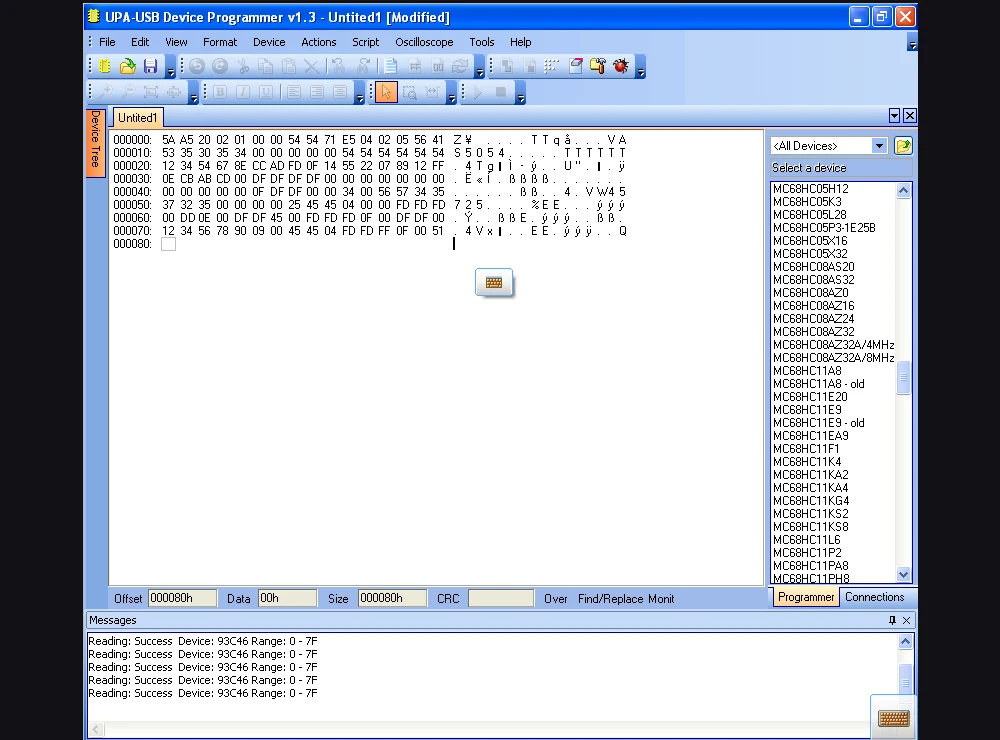The image size is (1000, 740).
Task: Switch to the Connections tab
Action: 874,597
